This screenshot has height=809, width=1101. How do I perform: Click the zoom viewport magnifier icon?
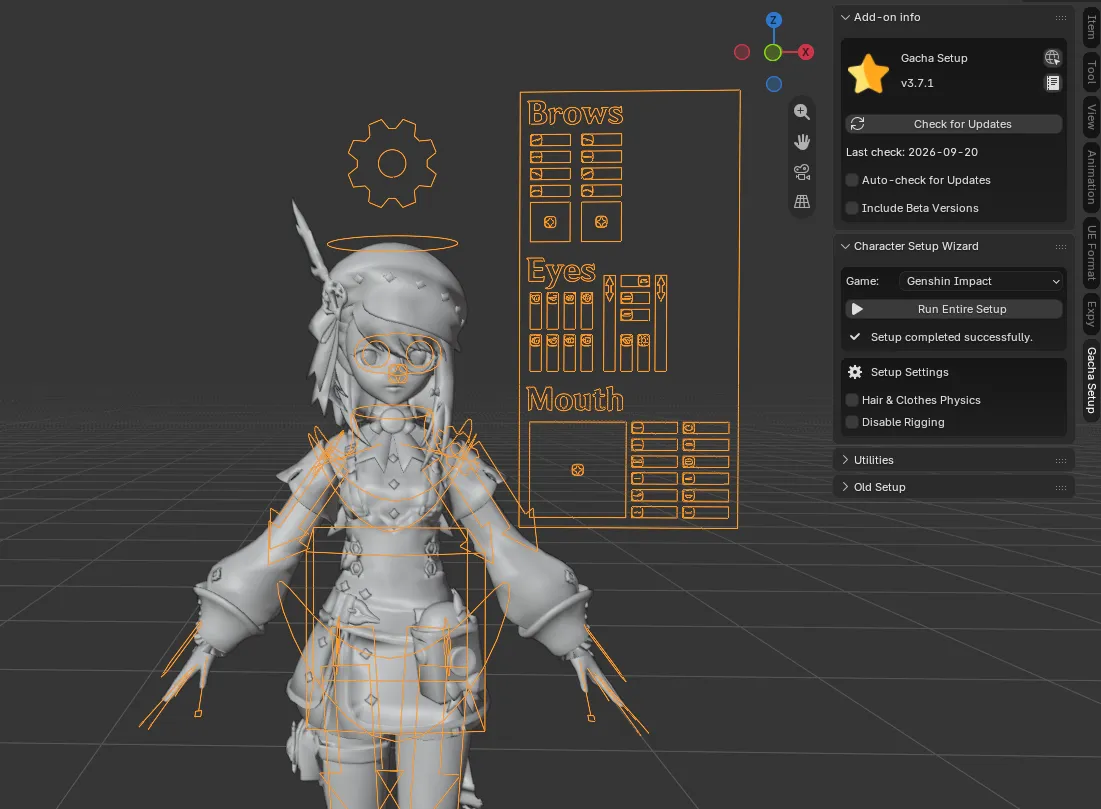coord(802,112)
